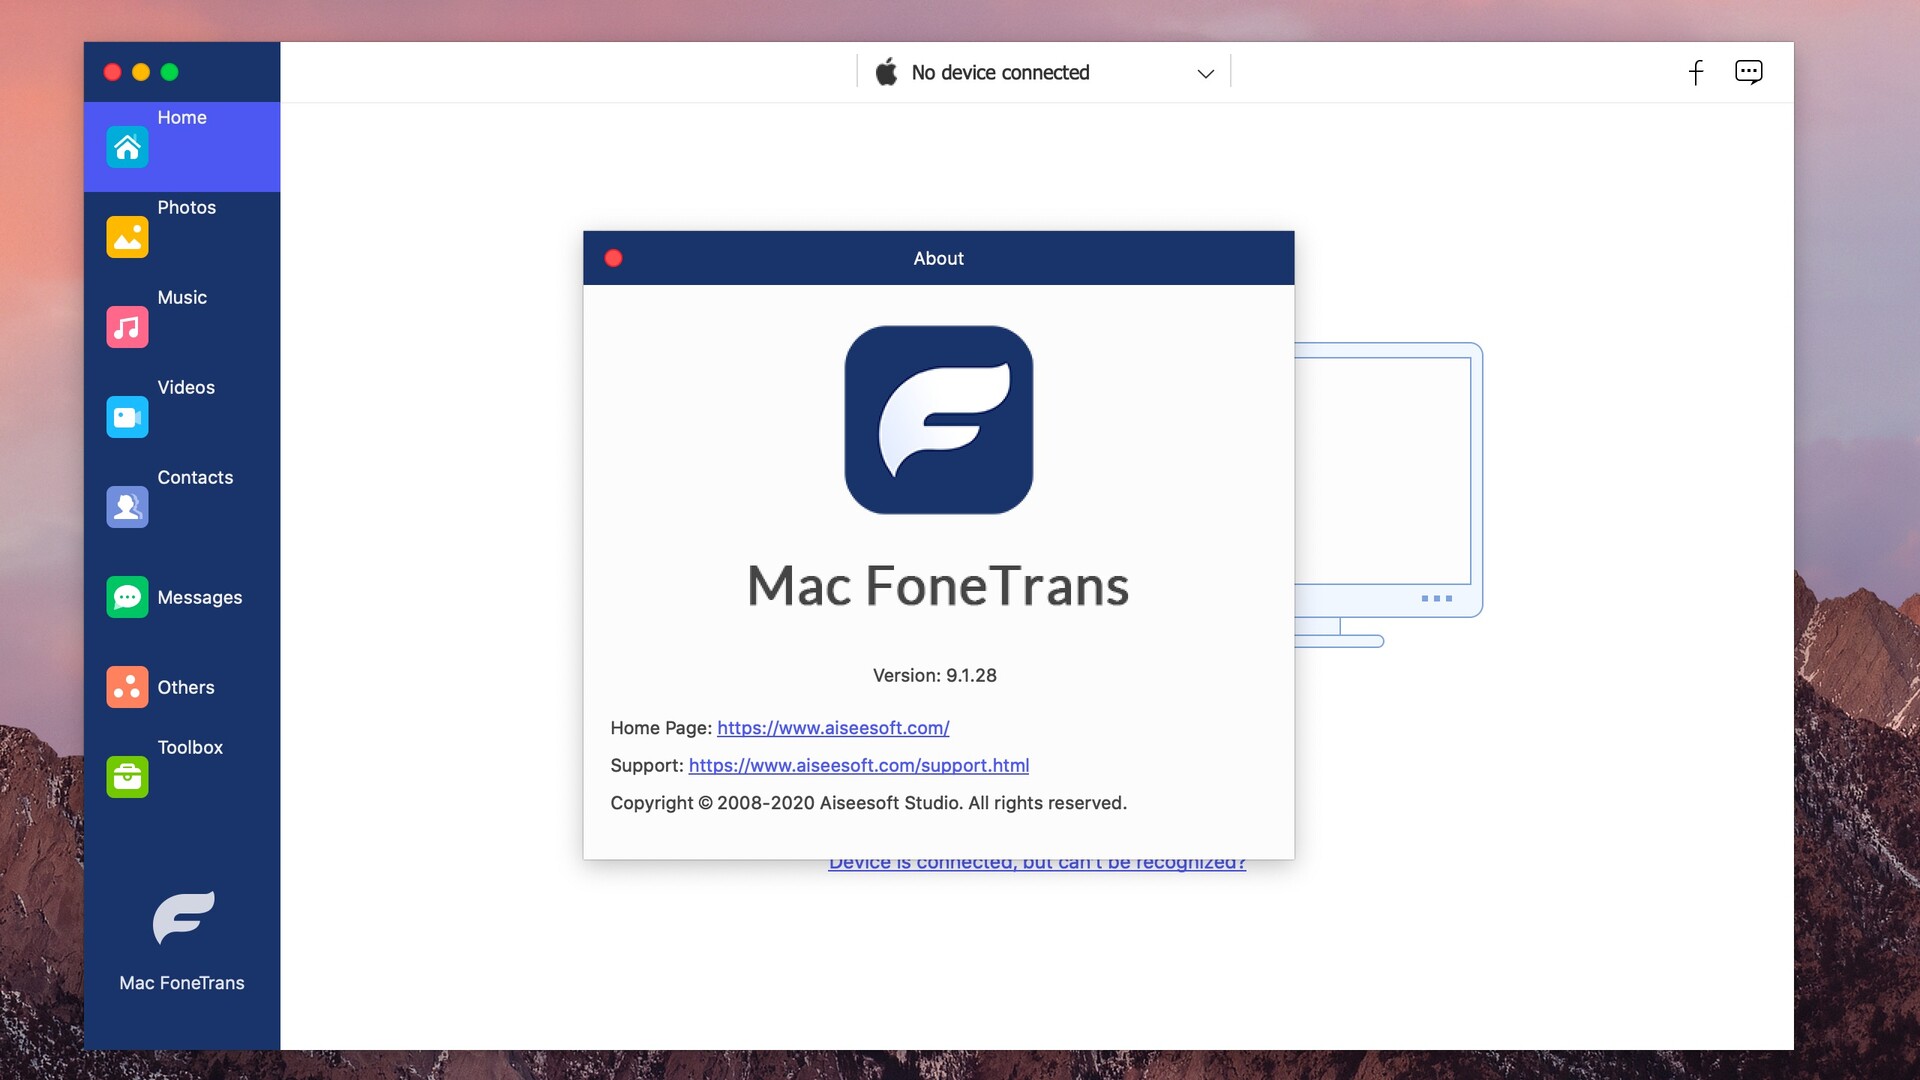
Task: Select the Messages label in sidebar
Action: point(200,597)
